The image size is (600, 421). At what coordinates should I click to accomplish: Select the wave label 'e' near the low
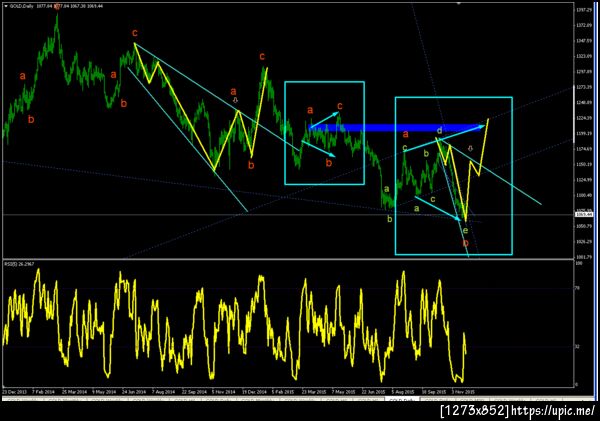(x=465, y=230)
